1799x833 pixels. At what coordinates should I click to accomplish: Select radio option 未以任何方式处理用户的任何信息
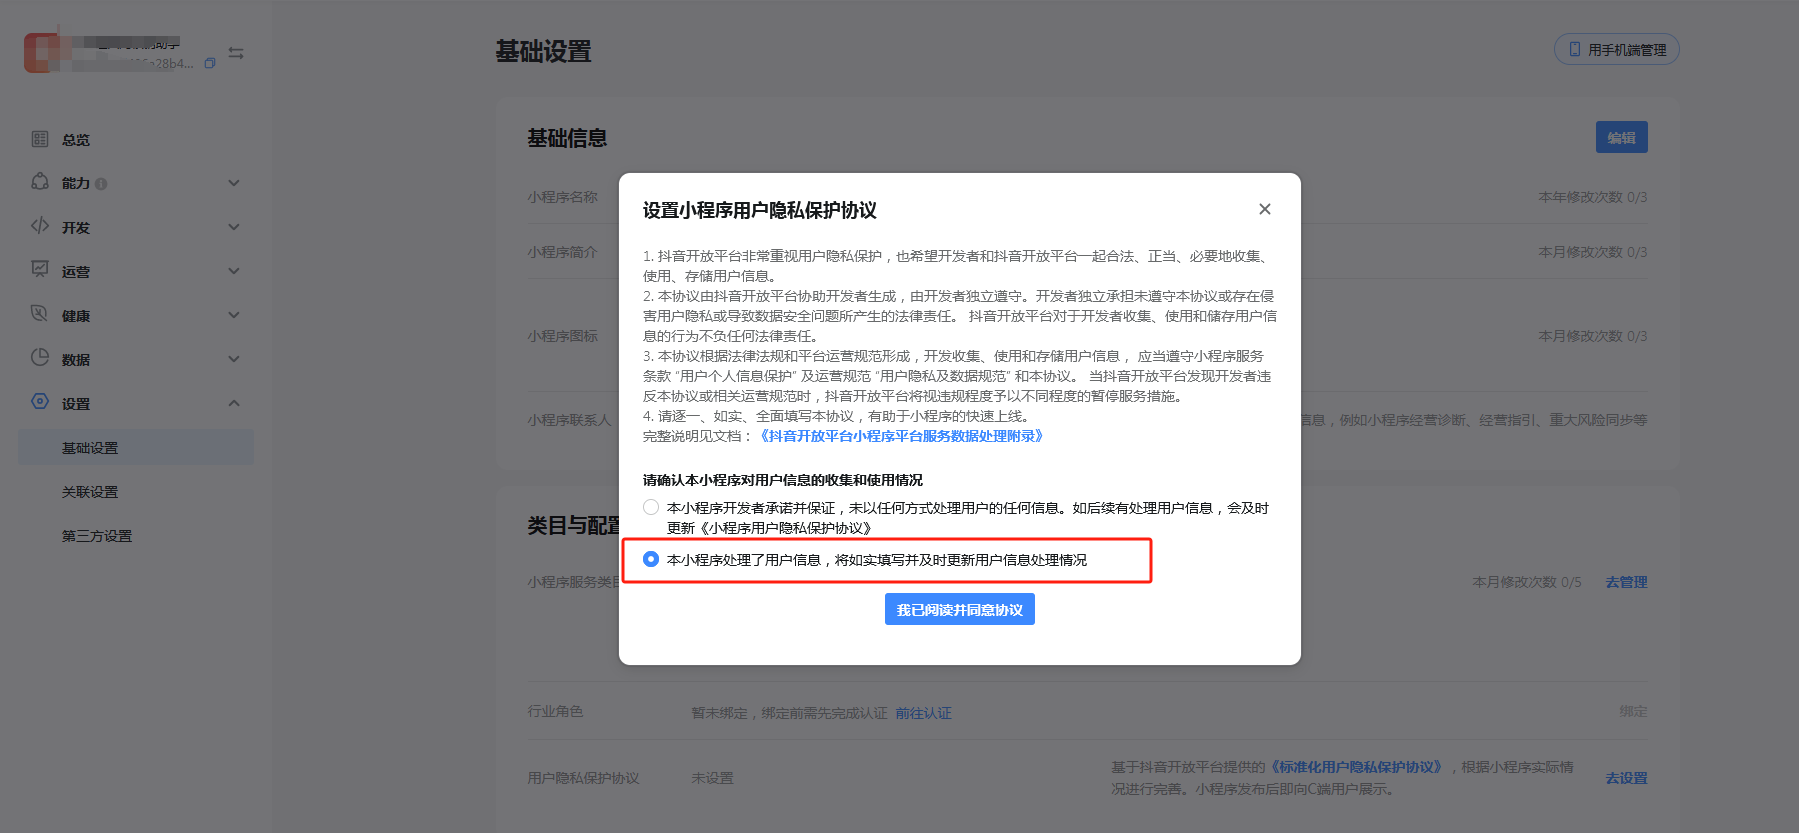[x=651, y=507]
